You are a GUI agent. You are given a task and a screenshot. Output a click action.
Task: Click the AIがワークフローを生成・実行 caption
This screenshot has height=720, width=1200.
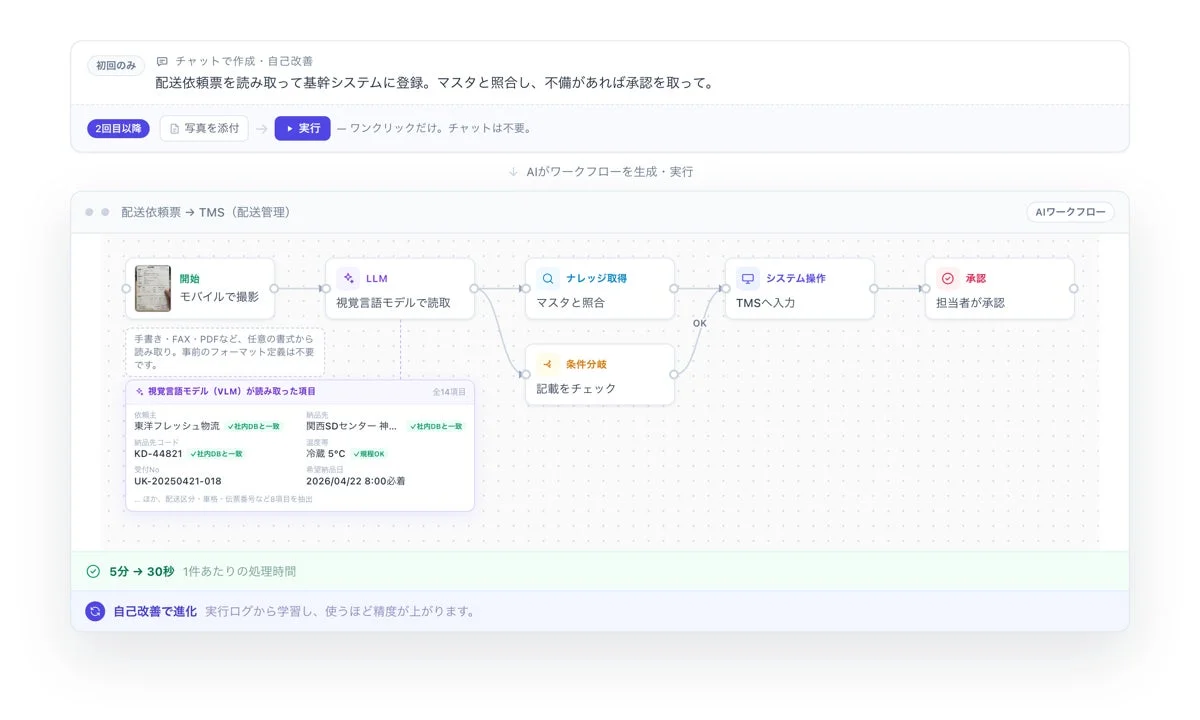pyautogui.click(x=610, y=172)
